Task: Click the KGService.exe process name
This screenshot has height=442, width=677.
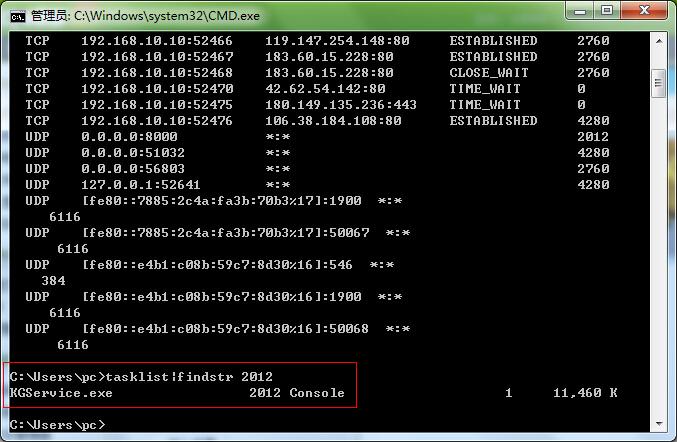Action: pos(61,393)
